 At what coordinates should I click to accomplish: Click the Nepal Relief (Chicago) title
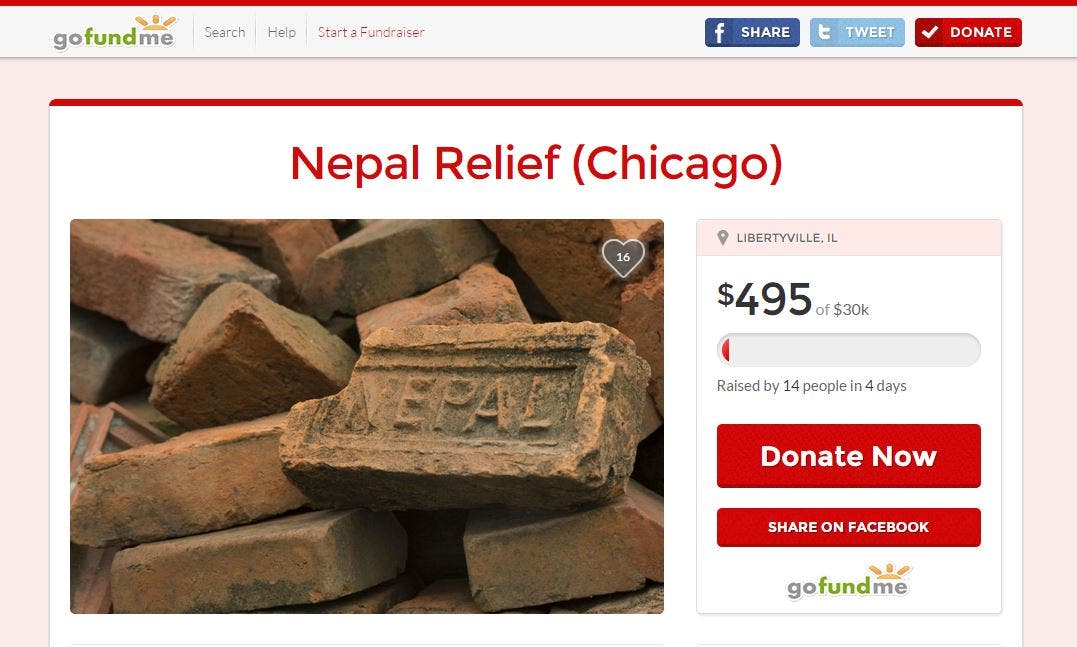(536, 164)
